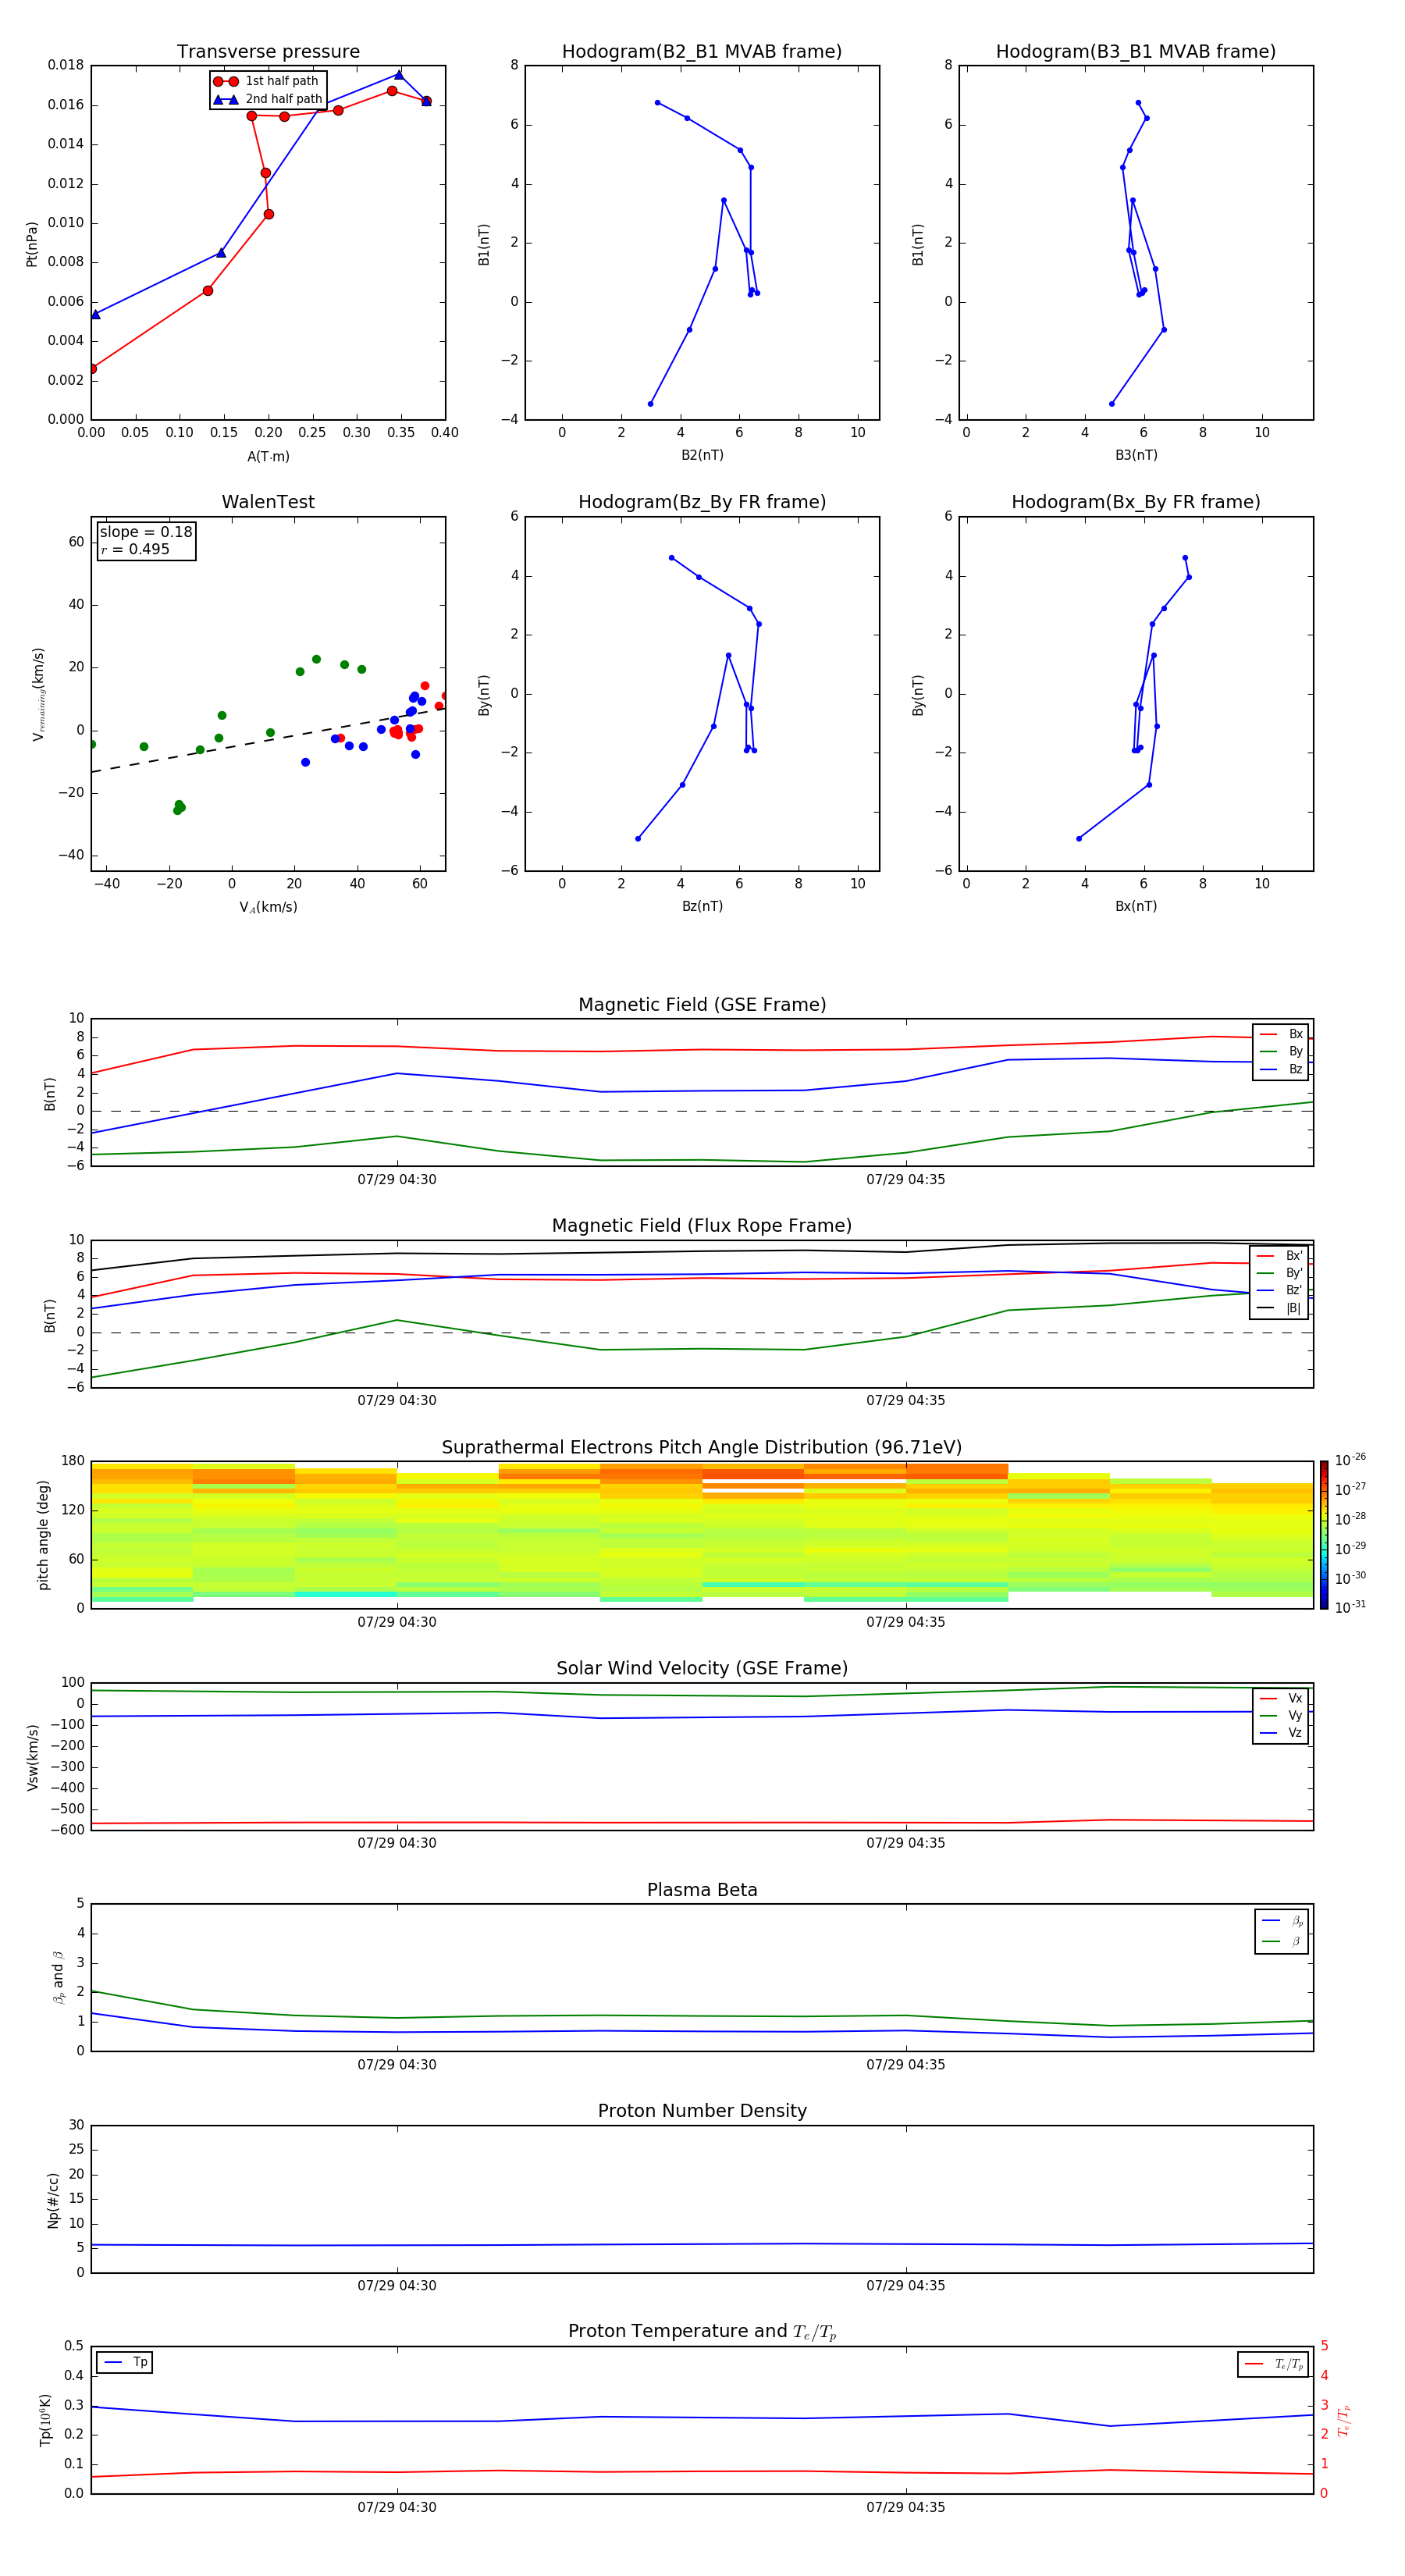
Task: Click the "B2(nT)" x-axis label
Action: click(702, 455)
